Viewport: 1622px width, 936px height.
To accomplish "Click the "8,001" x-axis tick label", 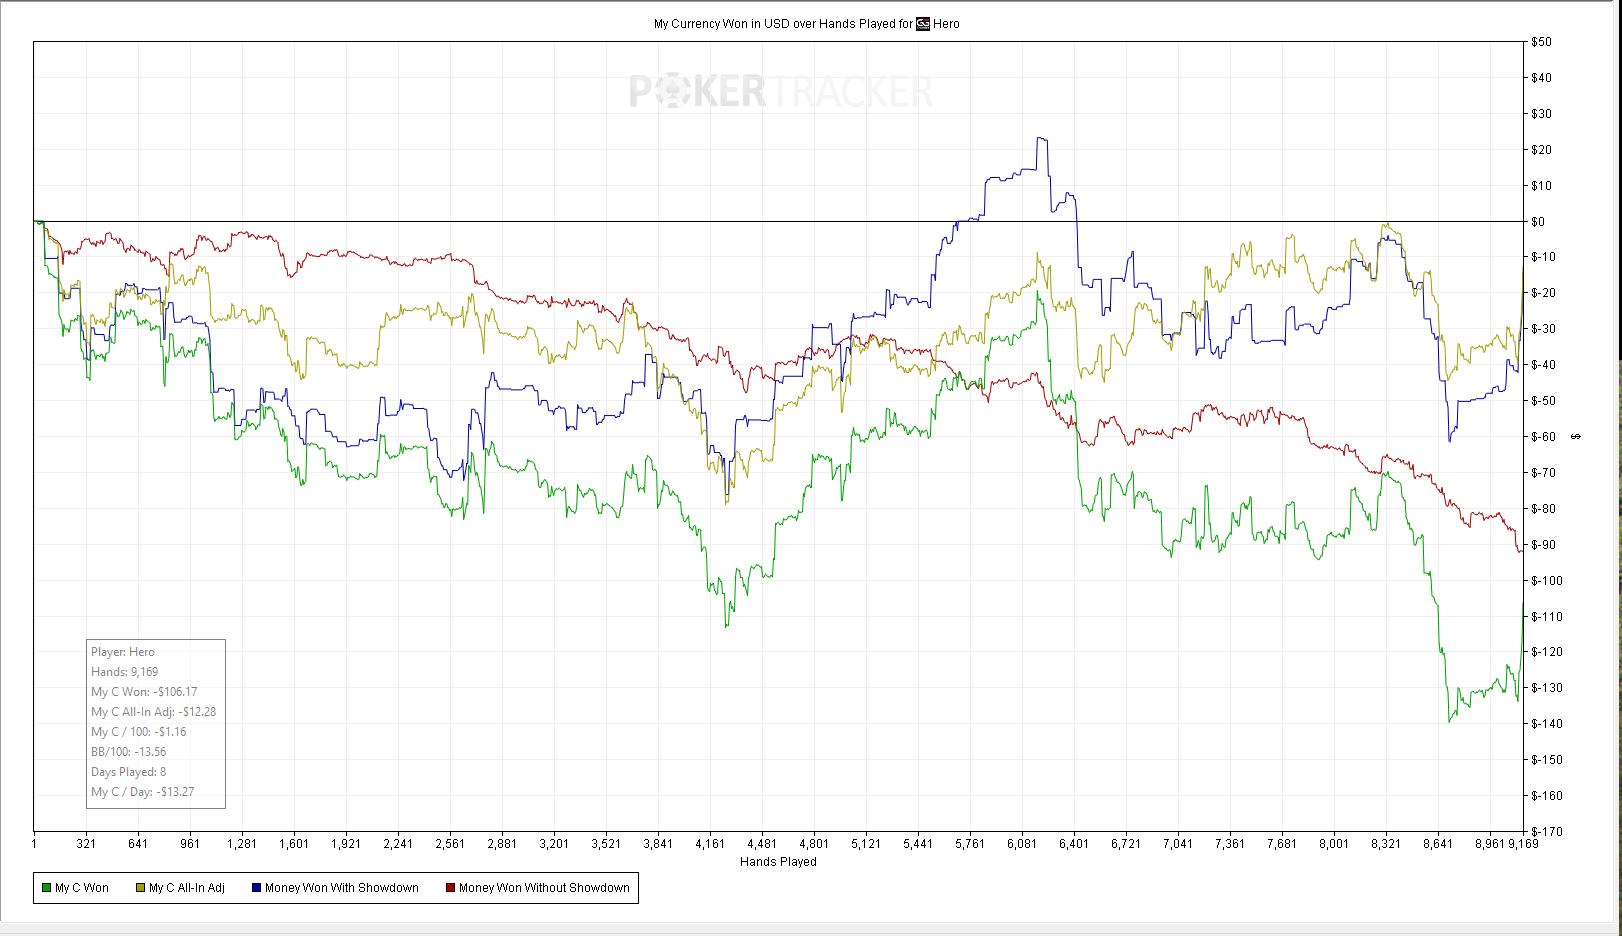I will pos(1334,844).
